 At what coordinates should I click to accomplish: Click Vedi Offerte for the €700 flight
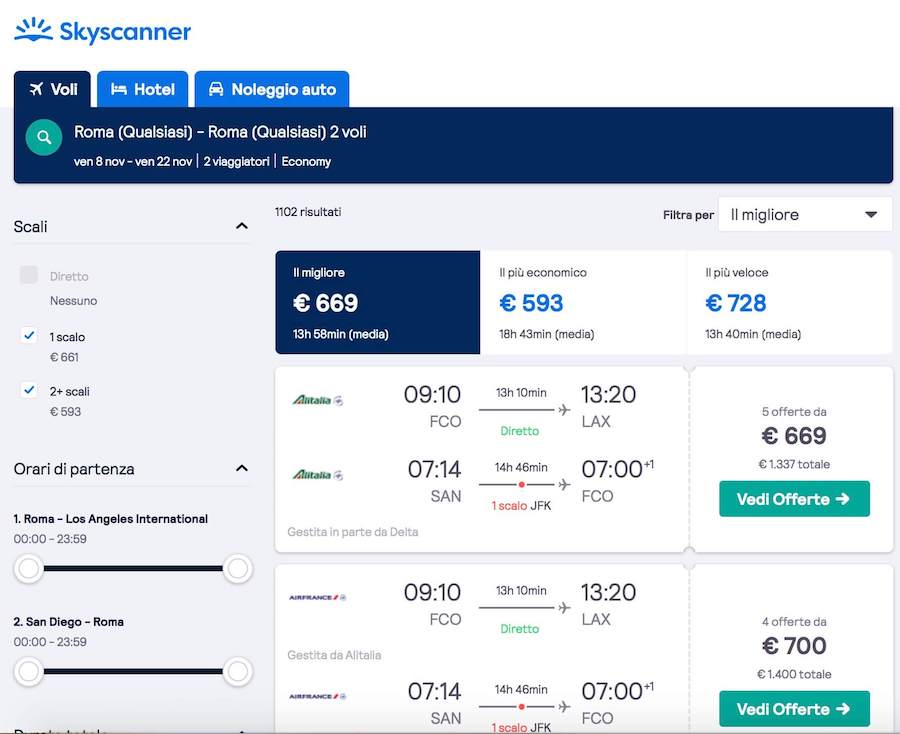[x=794, y=709]
